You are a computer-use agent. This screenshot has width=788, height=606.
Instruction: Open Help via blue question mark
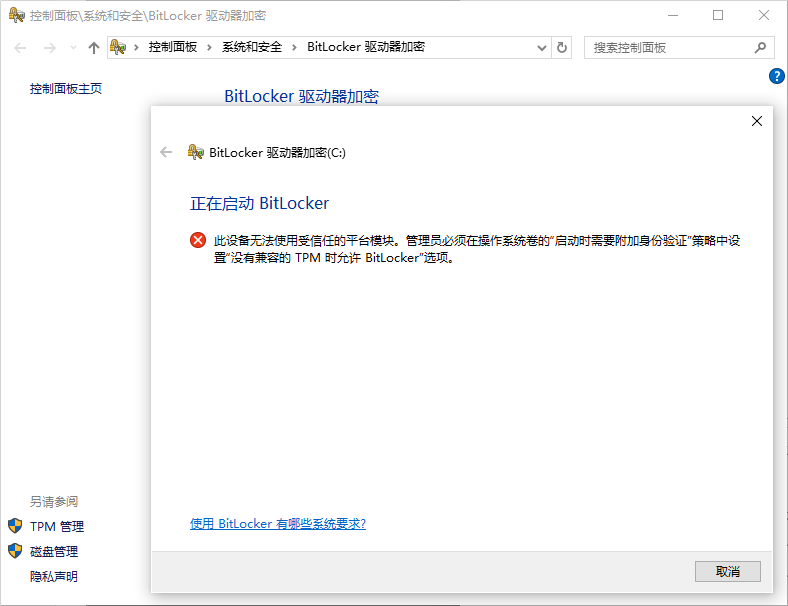click(776, 76)
